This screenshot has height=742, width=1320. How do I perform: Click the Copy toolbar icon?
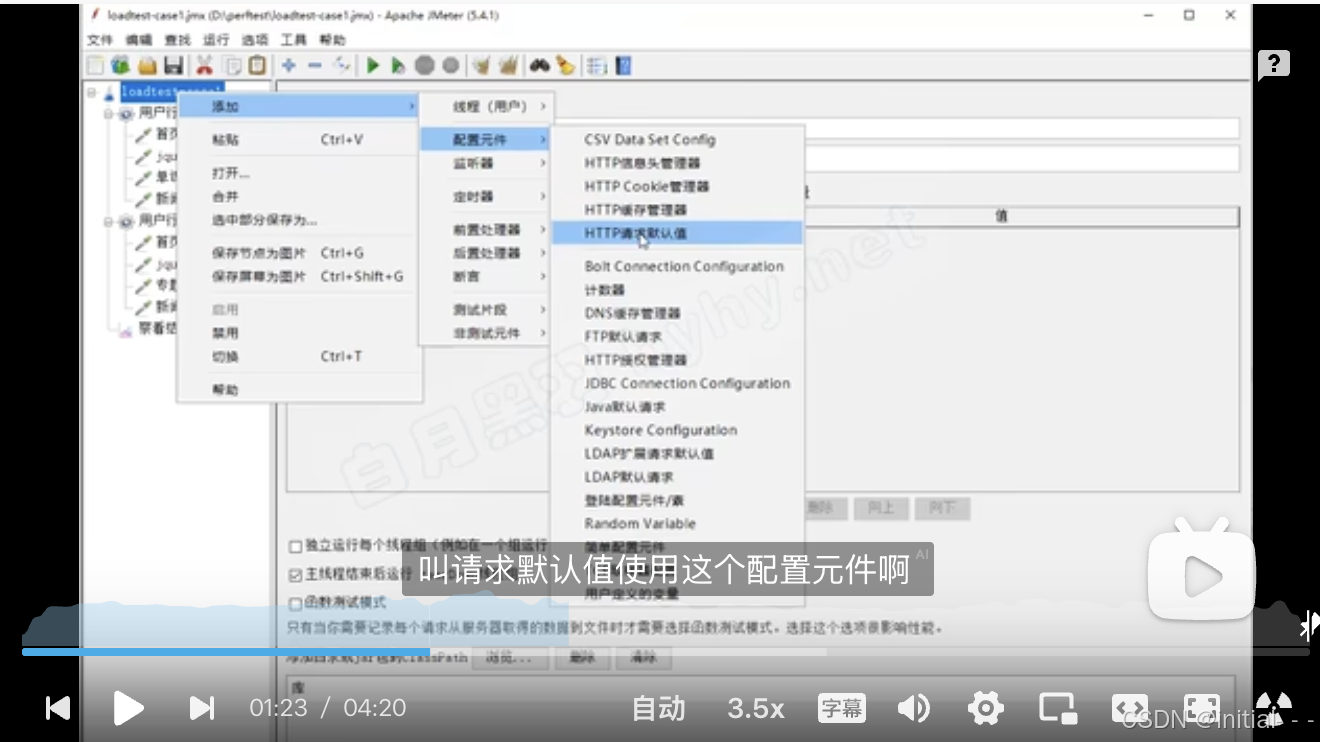(232, 66)
